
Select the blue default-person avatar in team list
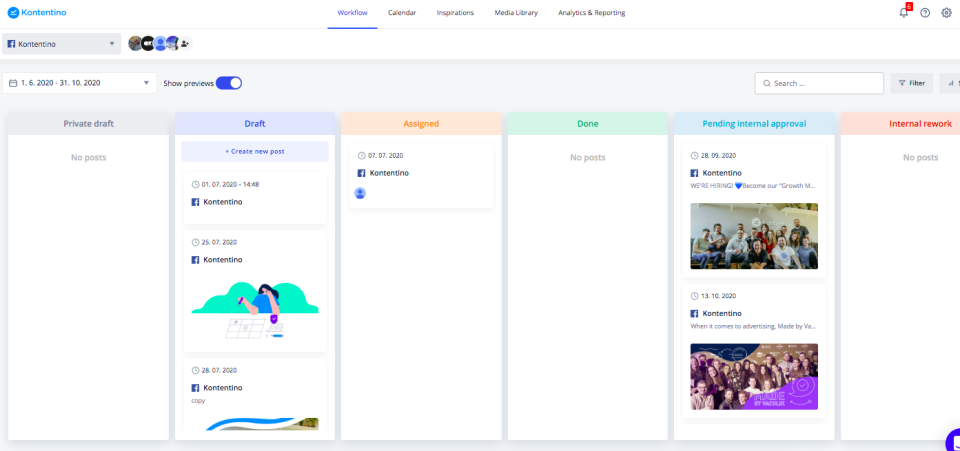coord(160,43)
